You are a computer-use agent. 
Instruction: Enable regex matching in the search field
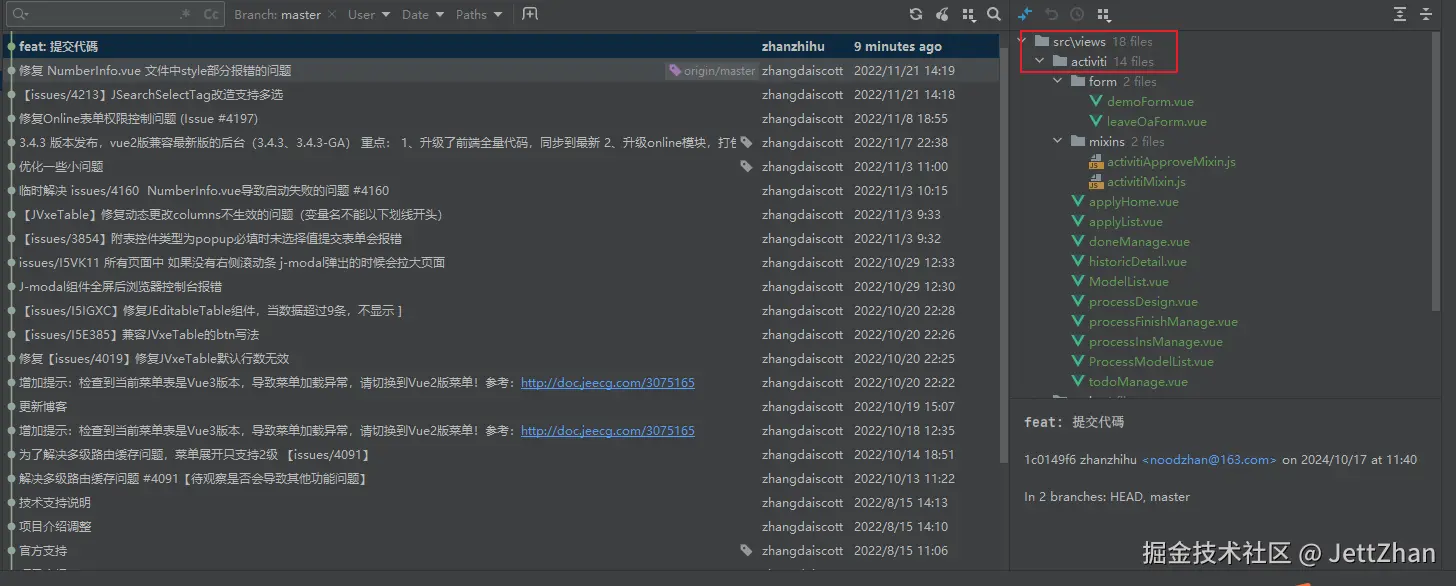point(185,14)
